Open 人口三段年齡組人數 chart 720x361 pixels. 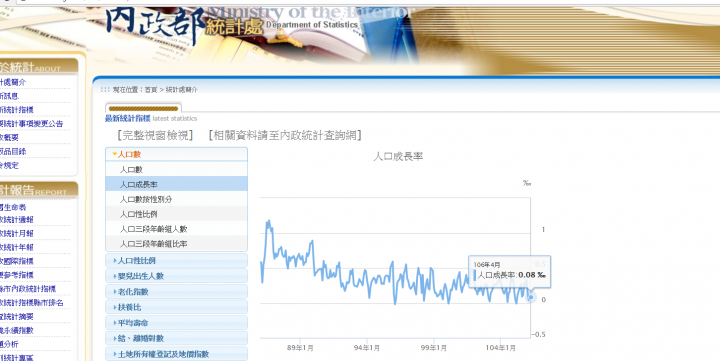pos(176,229)
